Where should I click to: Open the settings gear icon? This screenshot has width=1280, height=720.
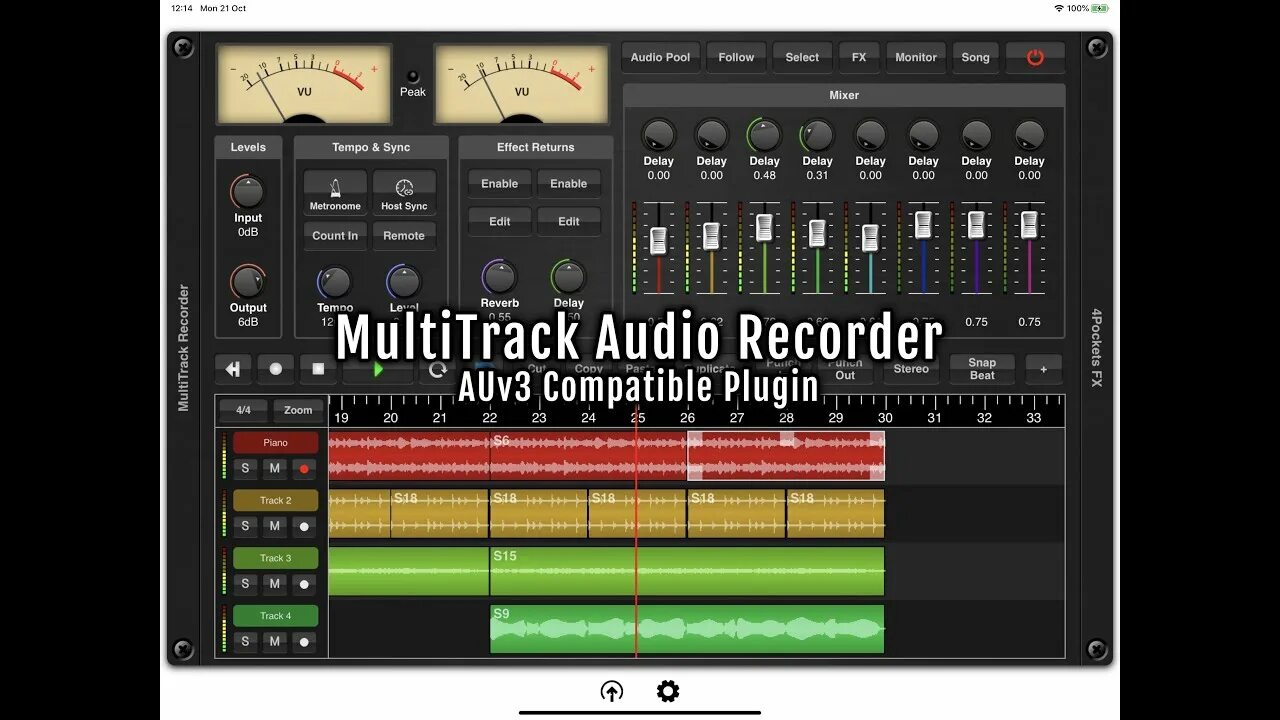[x=668, y=691]
